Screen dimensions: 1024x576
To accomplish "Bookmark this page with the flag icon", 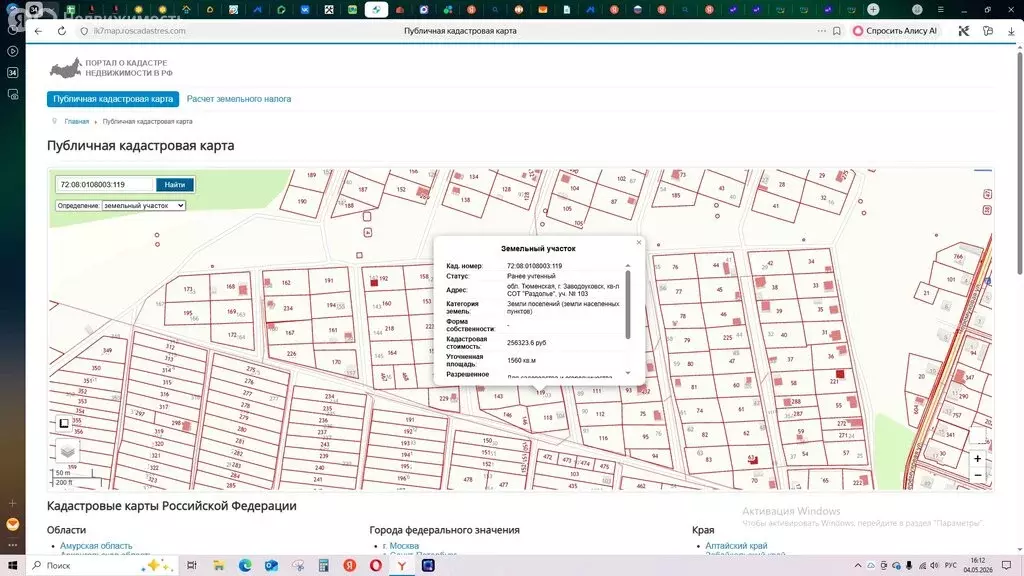I will (x=837, y=31).
